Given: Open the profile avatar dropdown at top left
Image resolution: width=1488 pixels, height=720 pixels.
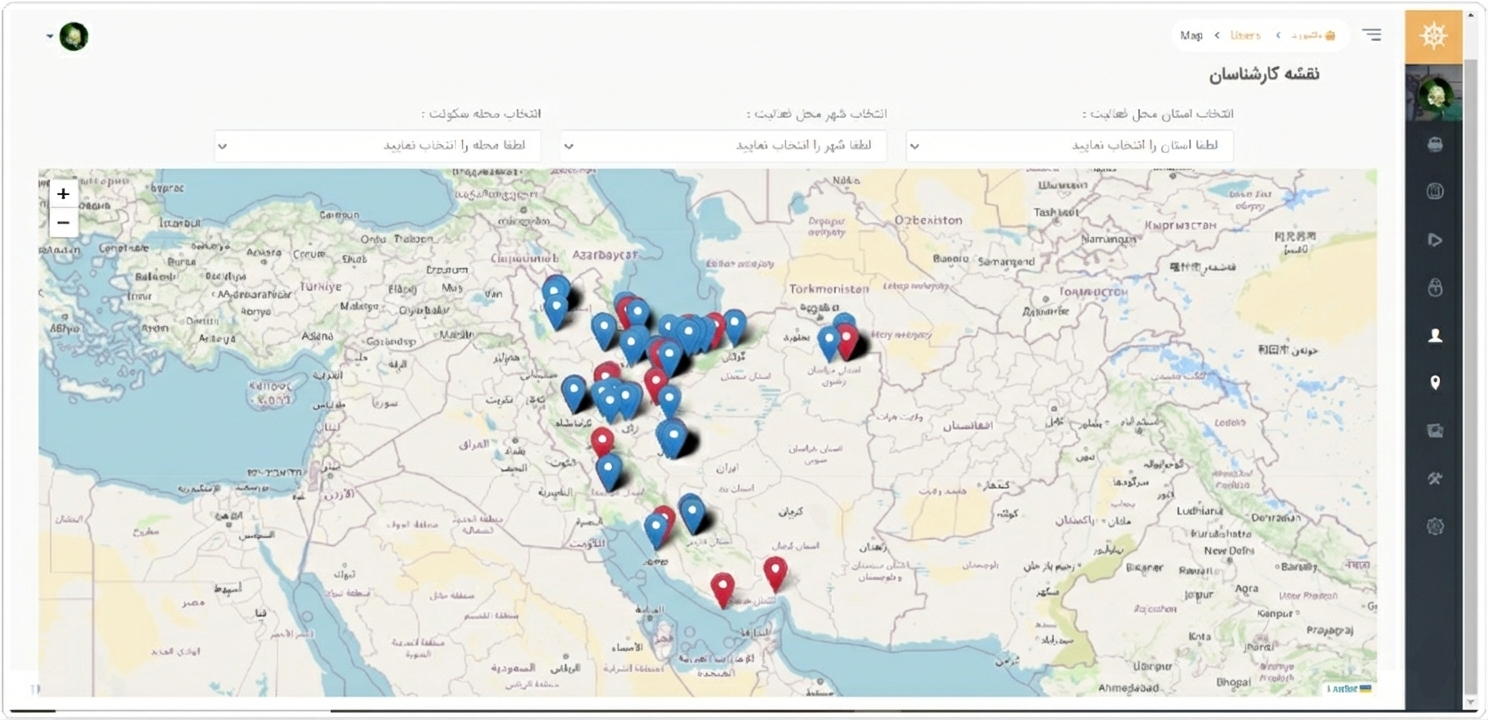Looking at the screenshot, I should (x=68, y=37).
